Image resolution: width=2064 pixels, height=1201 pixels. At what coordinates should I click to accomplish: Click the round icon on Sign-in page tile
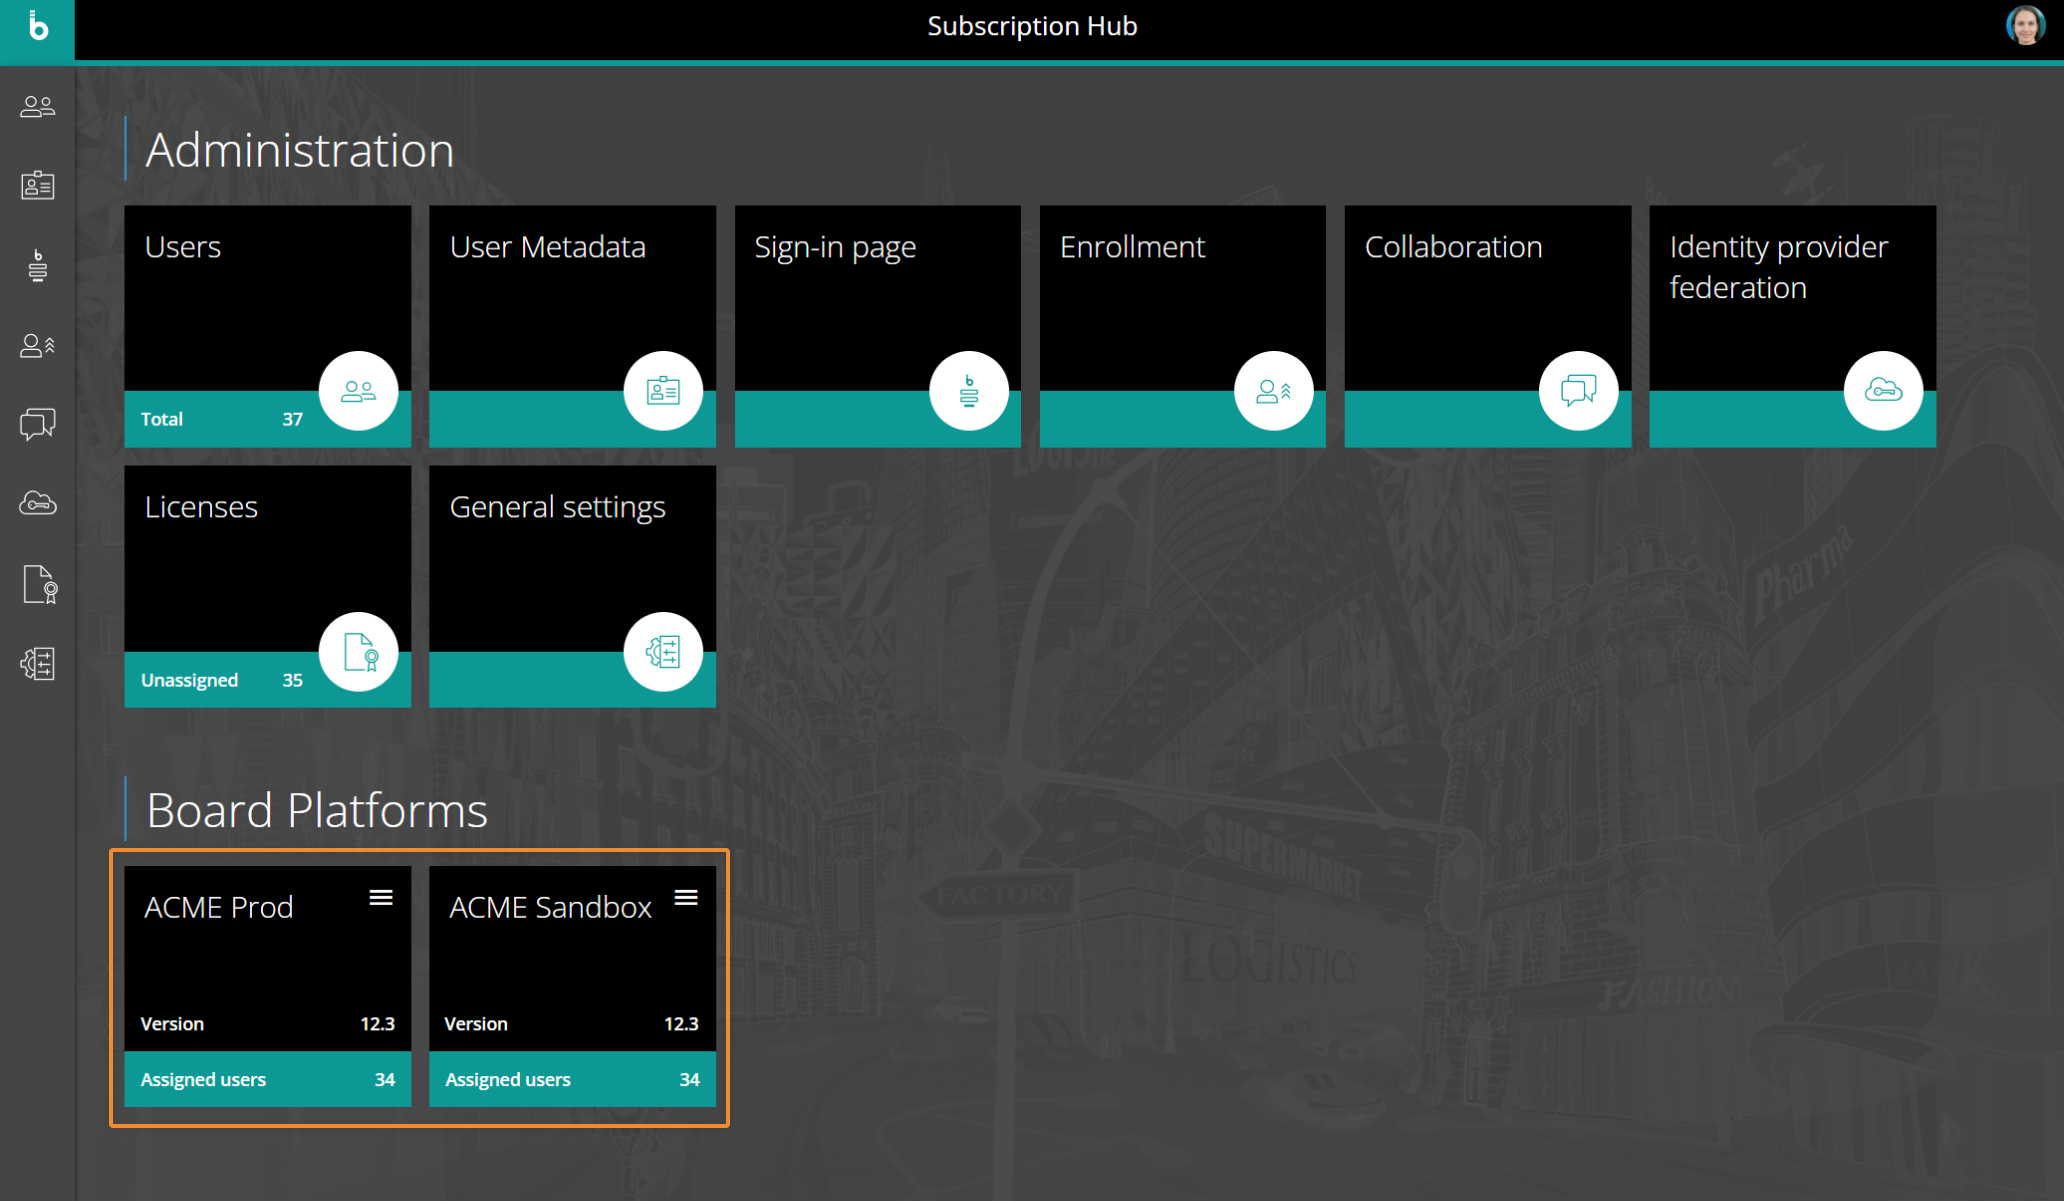pos(968,391)
